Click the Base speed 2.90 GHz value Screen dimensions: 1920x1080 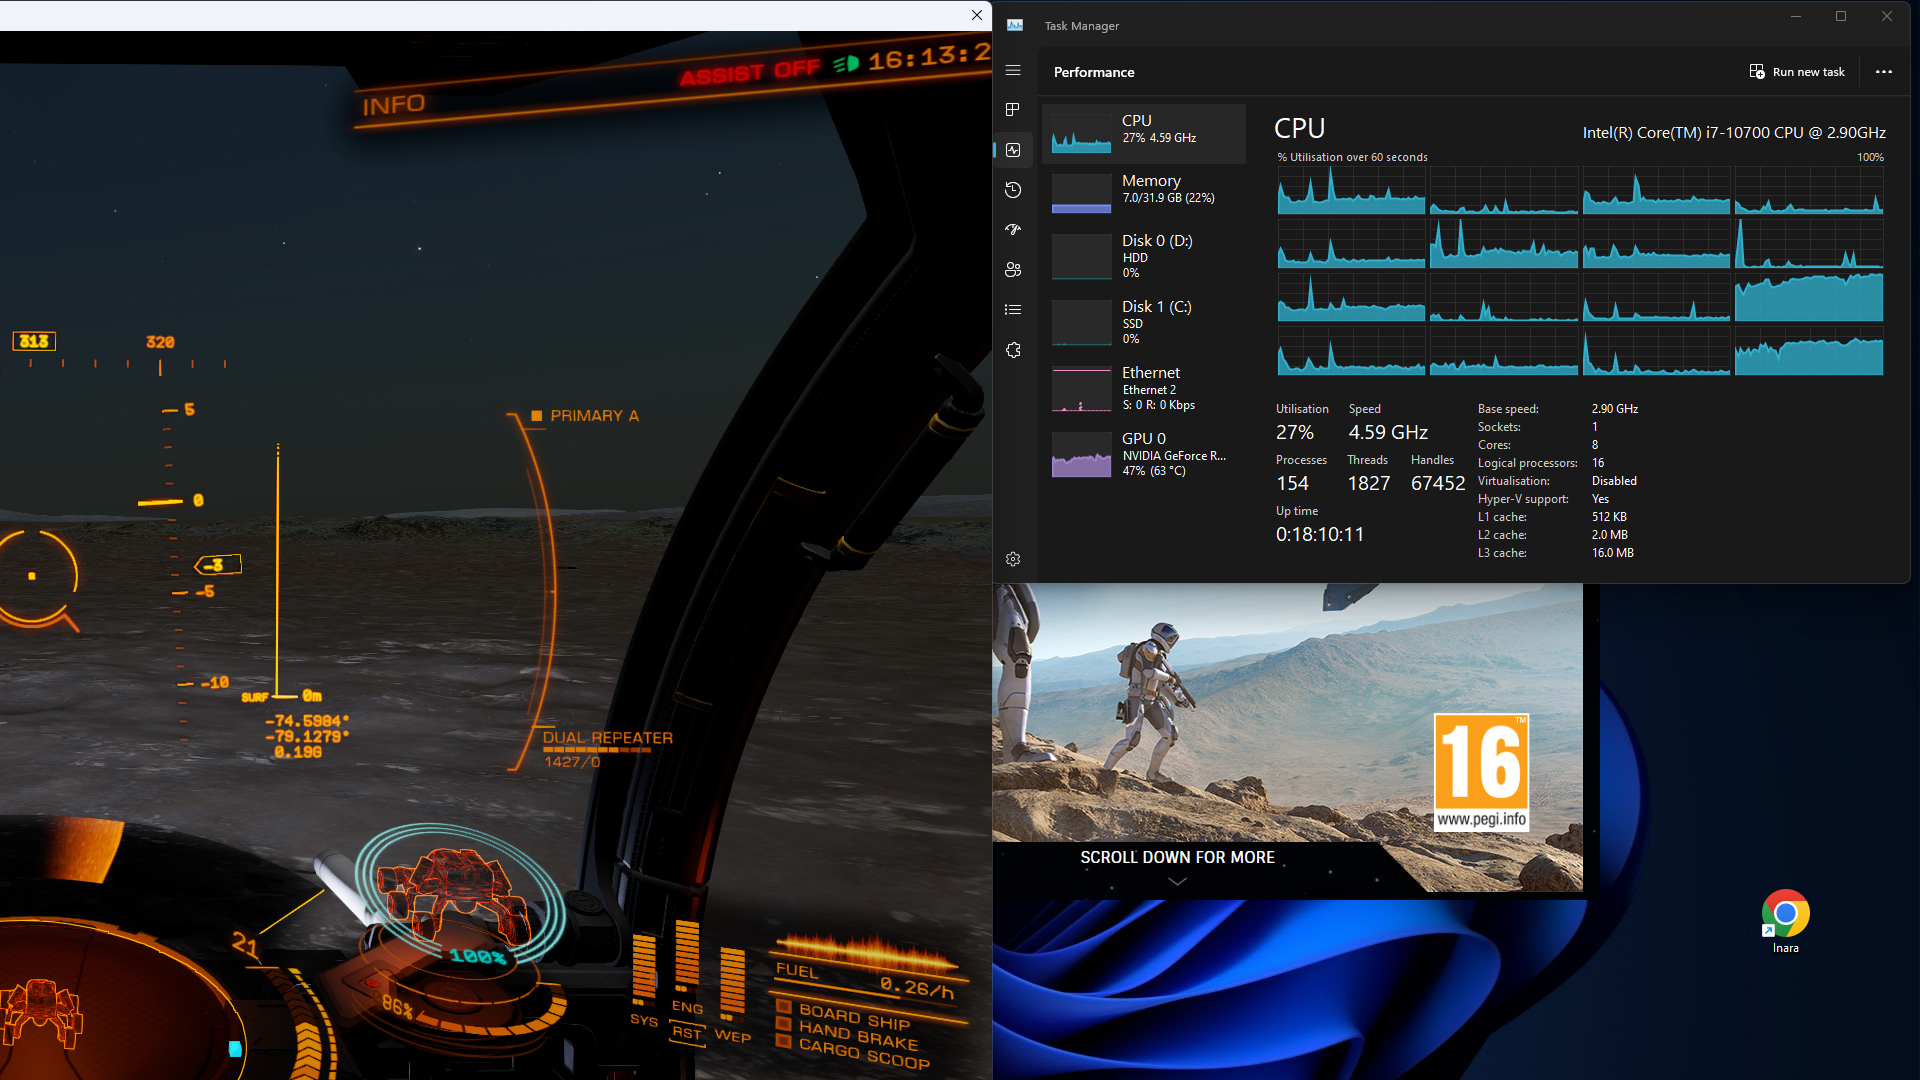coord(1615,409)
